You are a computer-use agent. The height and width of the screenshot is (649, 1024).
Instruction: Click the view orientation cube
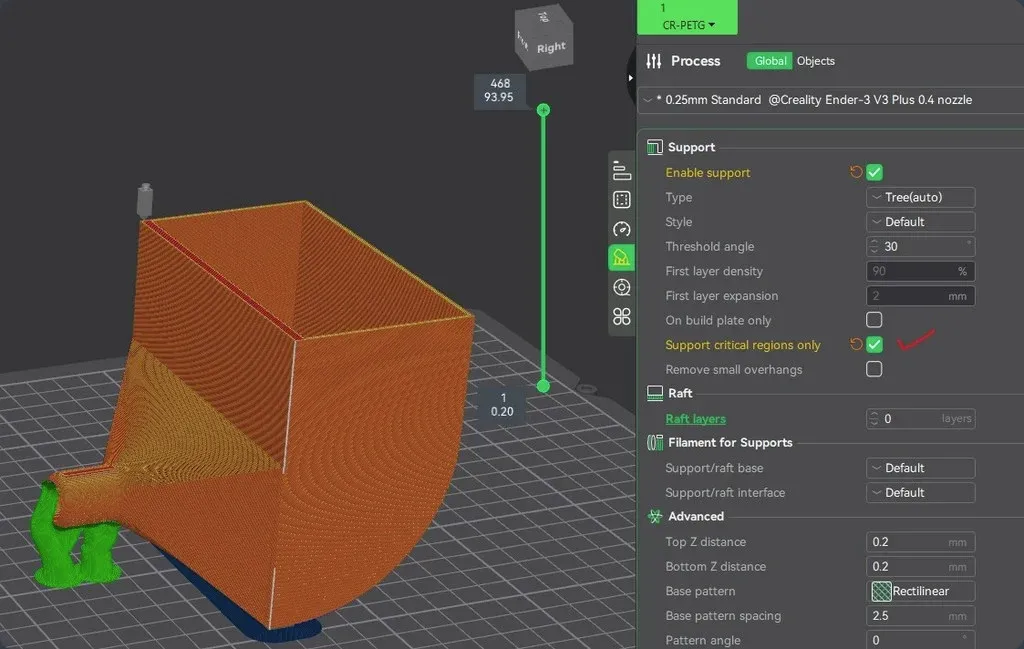(545, 38)
